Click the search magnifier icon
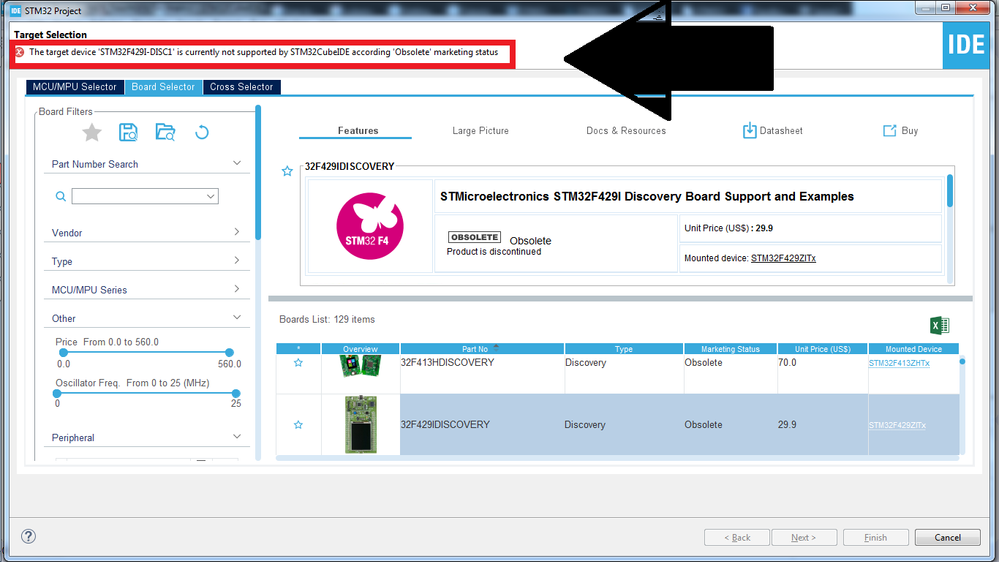 (61, 196)
